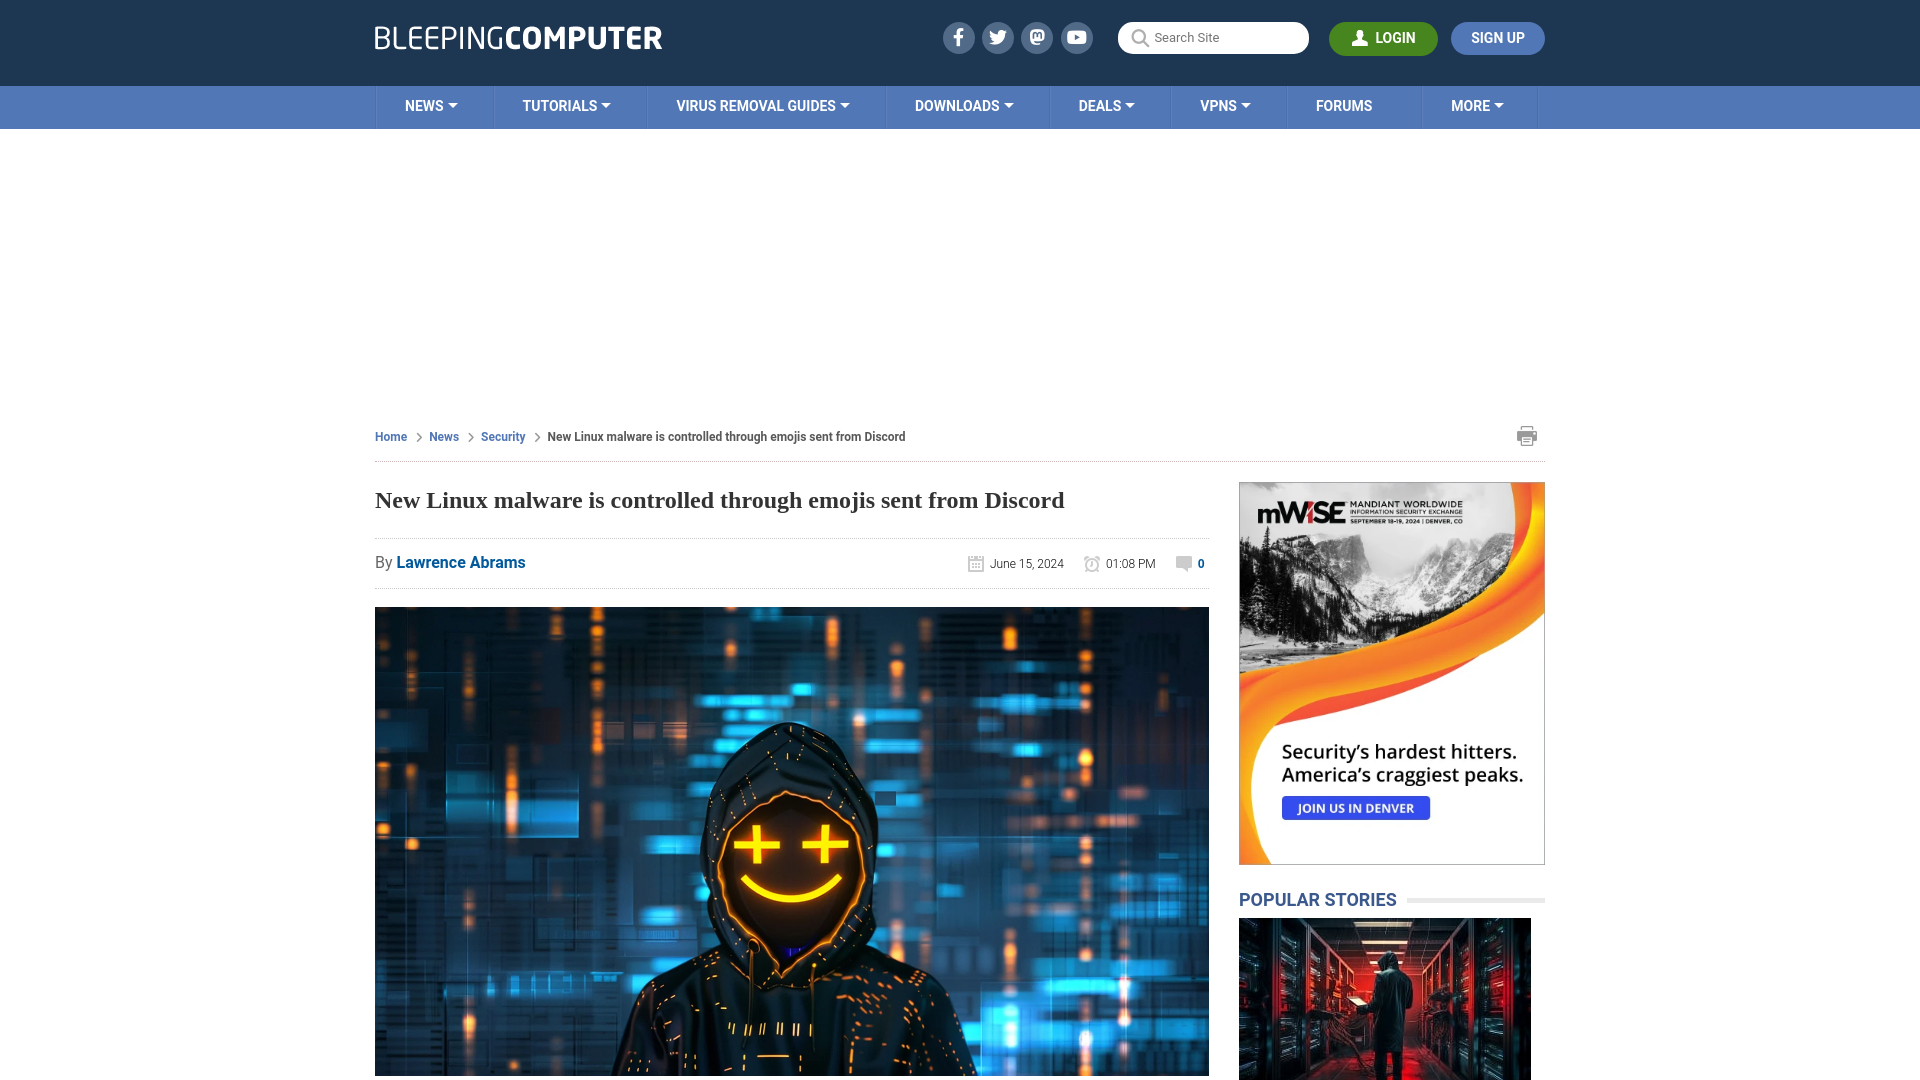Image resolution: width=1920 pixels, height=1080 pixels.
Task: Click the BleepingComputer Facebook icon
Action: point(959,37)
